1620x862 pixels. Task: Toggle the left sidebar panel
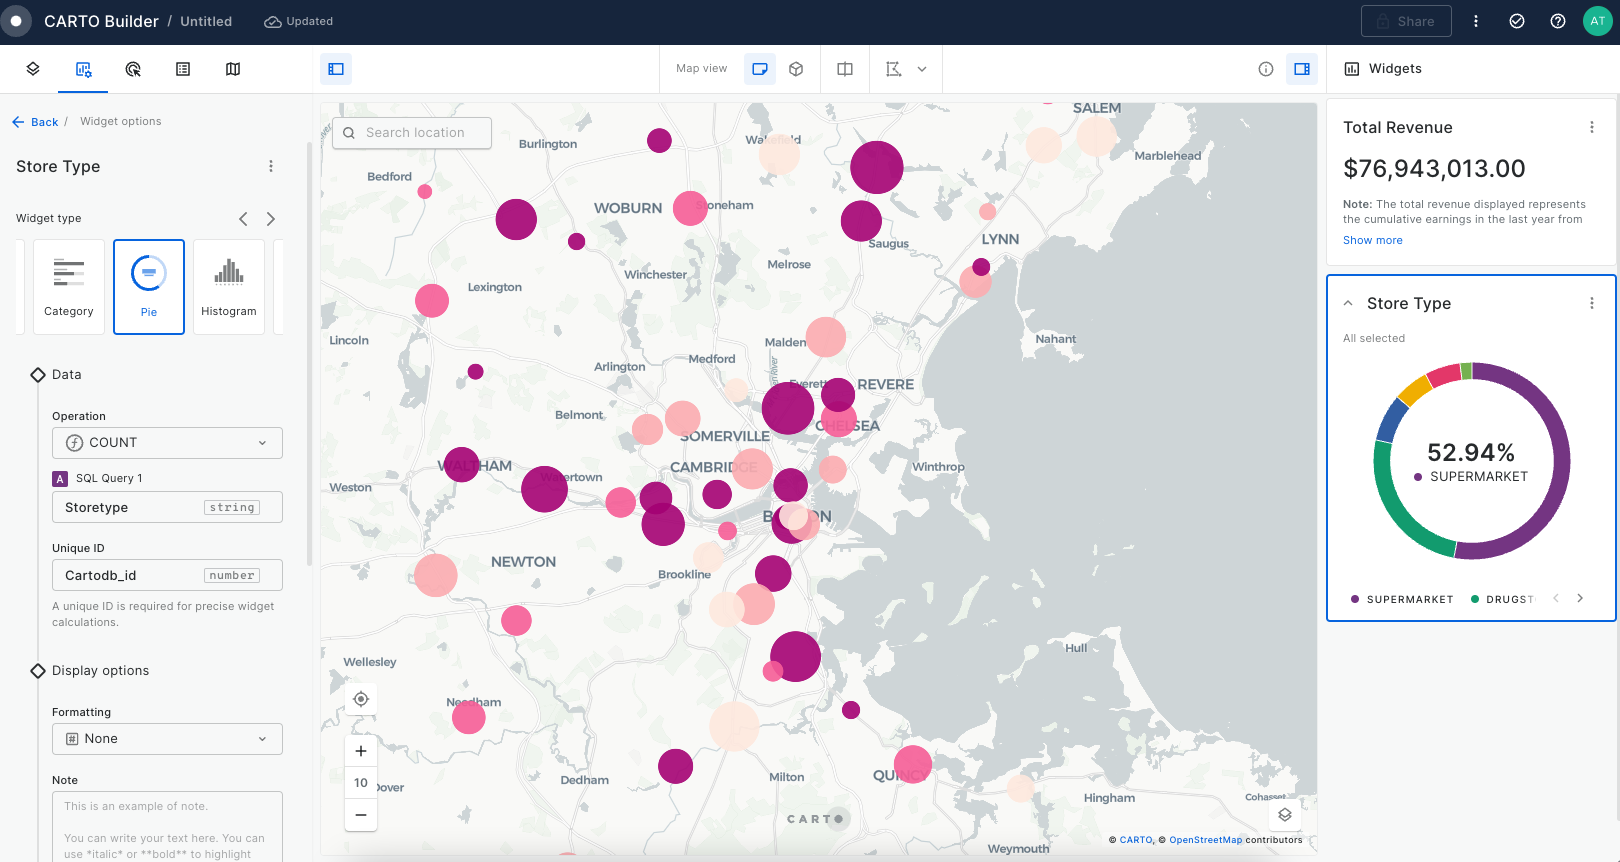coord(336,69)
